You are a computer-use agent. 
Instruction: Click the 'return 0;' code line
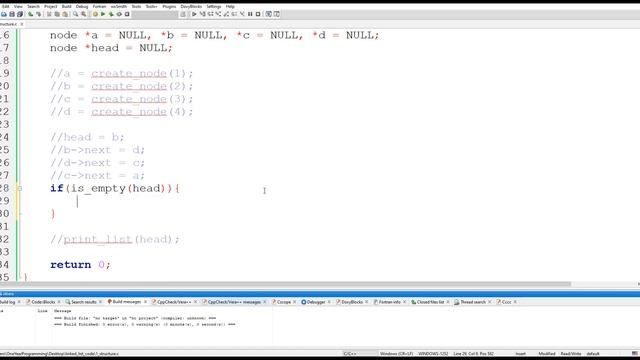click(x=80, y=264)
